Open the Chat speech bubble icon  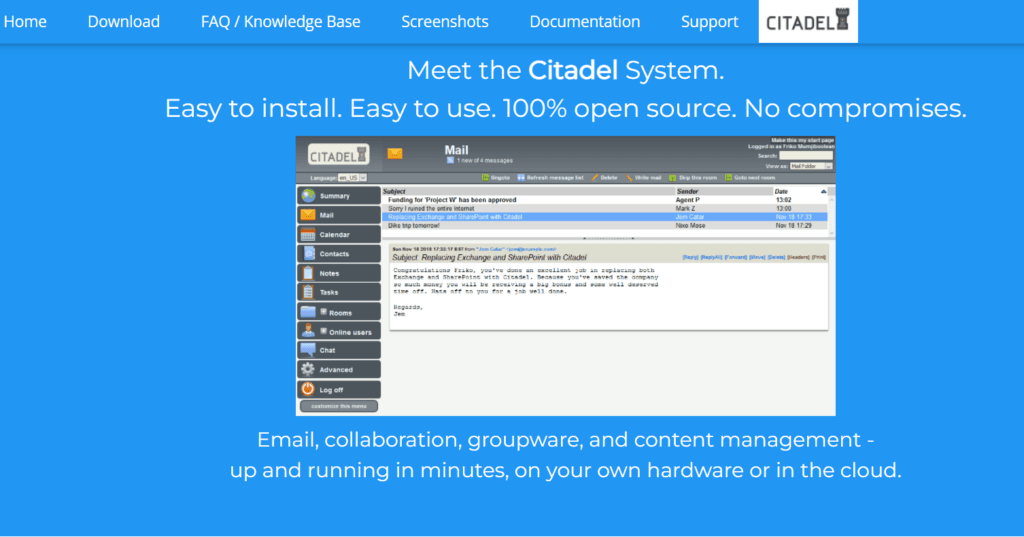(x=308, y=350)
